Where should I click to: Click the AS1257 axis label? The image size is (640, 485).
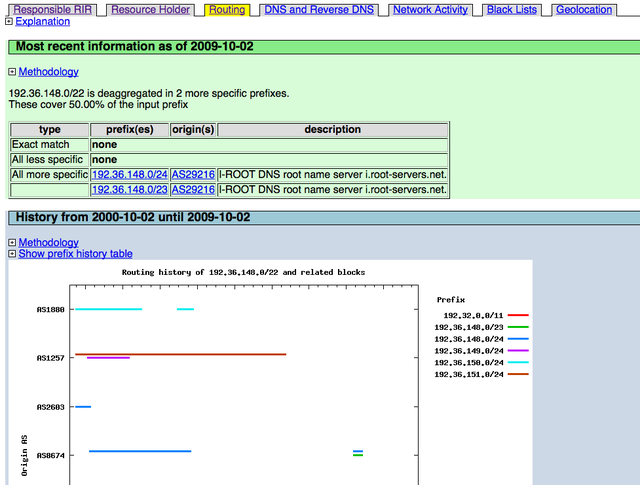(x=51, y=358)
